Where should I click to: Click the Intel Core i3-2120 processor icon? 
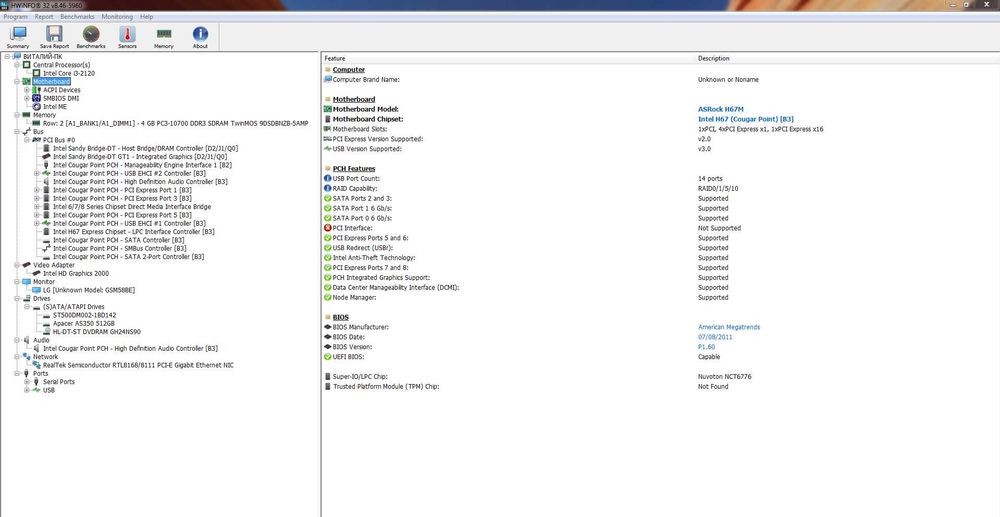coord(37,73)
